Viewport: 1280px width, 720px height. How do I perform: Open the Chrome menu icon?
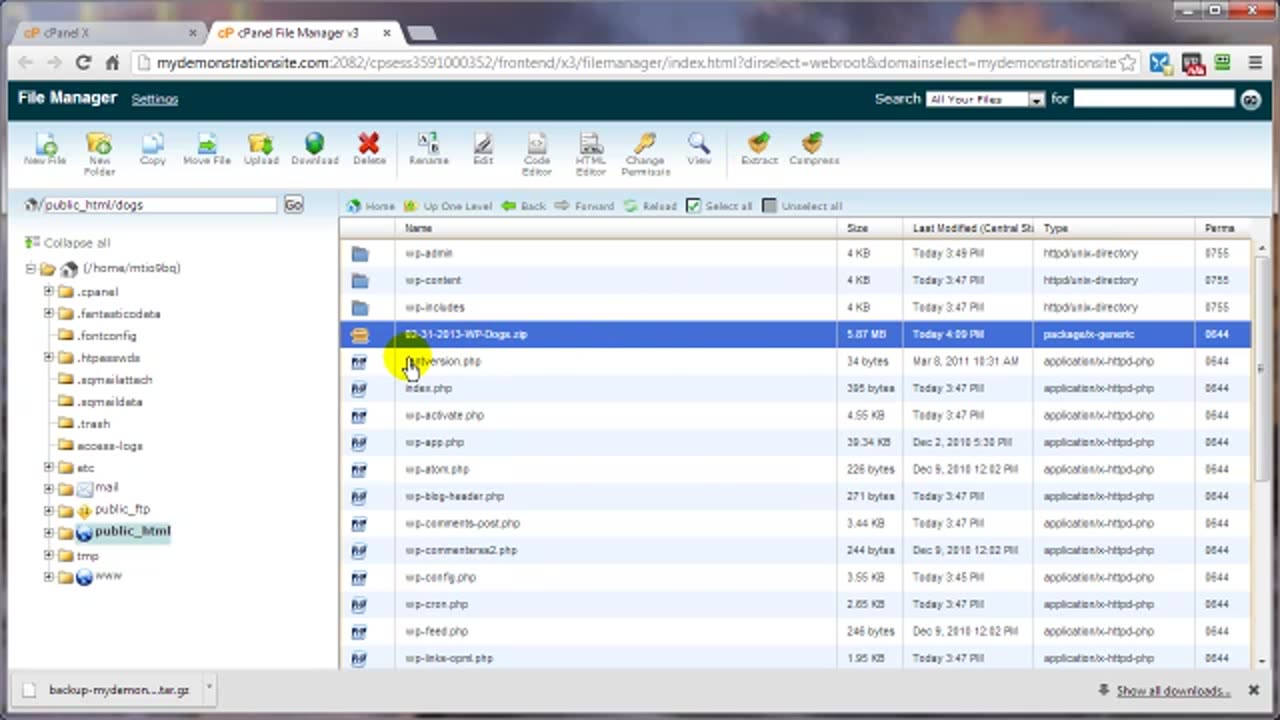1254,62
